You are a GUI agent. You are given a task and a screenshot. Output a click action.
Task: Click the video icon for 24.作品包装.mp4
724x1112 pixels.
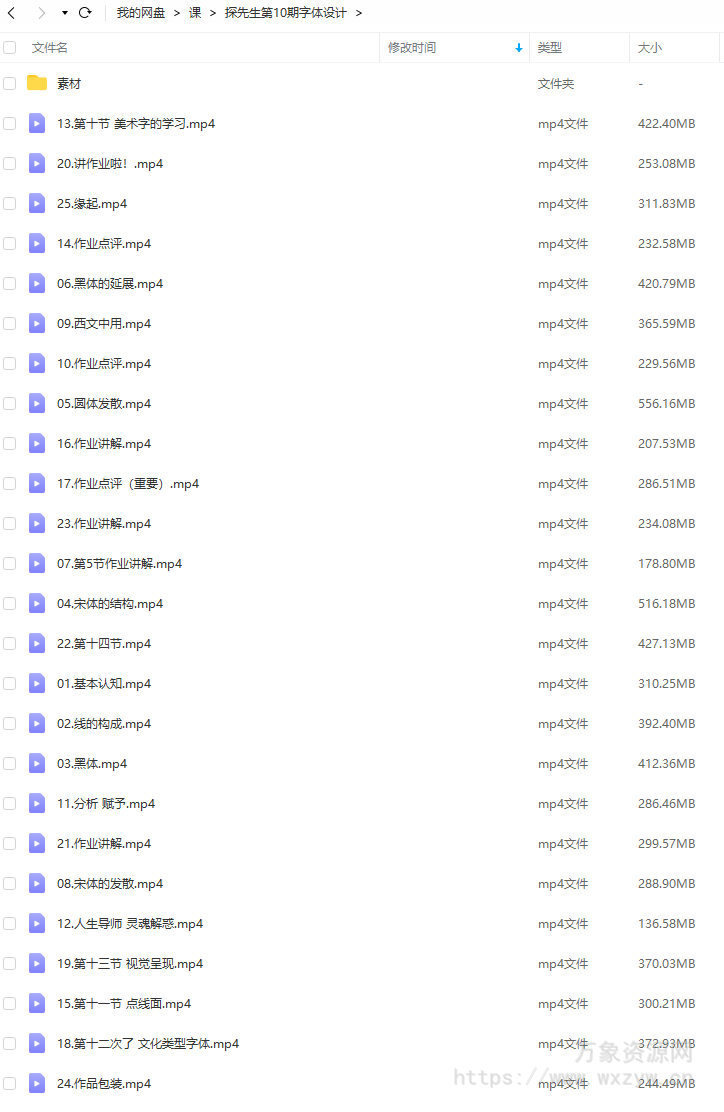click(37, 1084)
